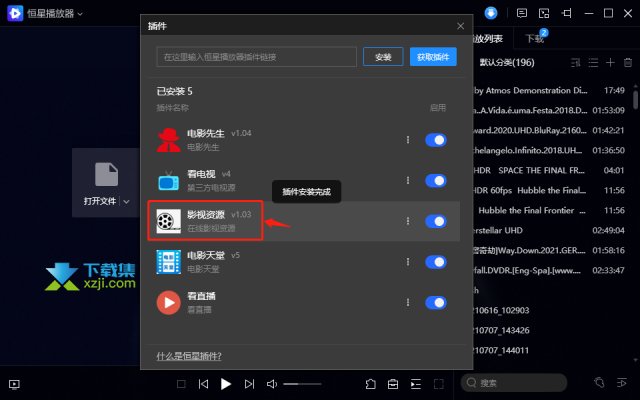Click the pin window on top icon
Viewport: 640px width, 400px height.
tap(567, 13)
